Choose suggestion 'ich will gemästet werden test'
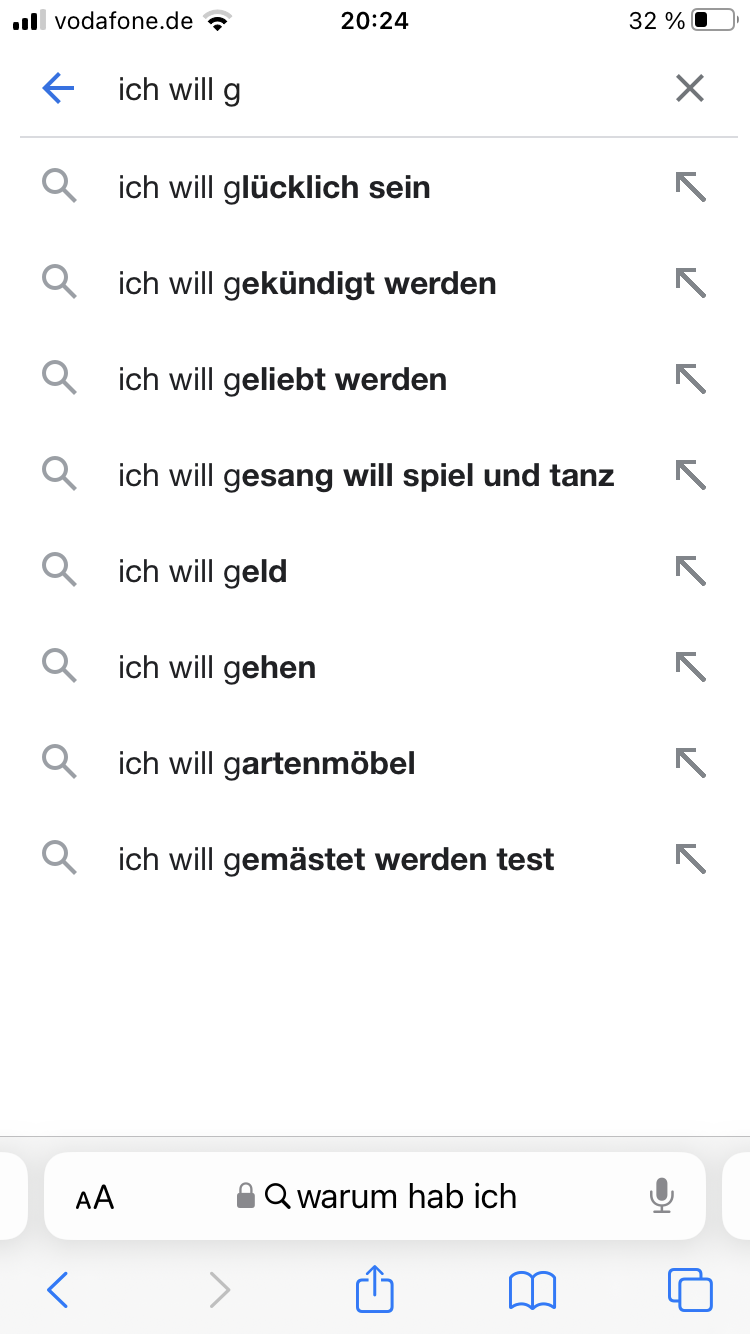This screenshot has height=1334, width=750. (x=375, y=859)
